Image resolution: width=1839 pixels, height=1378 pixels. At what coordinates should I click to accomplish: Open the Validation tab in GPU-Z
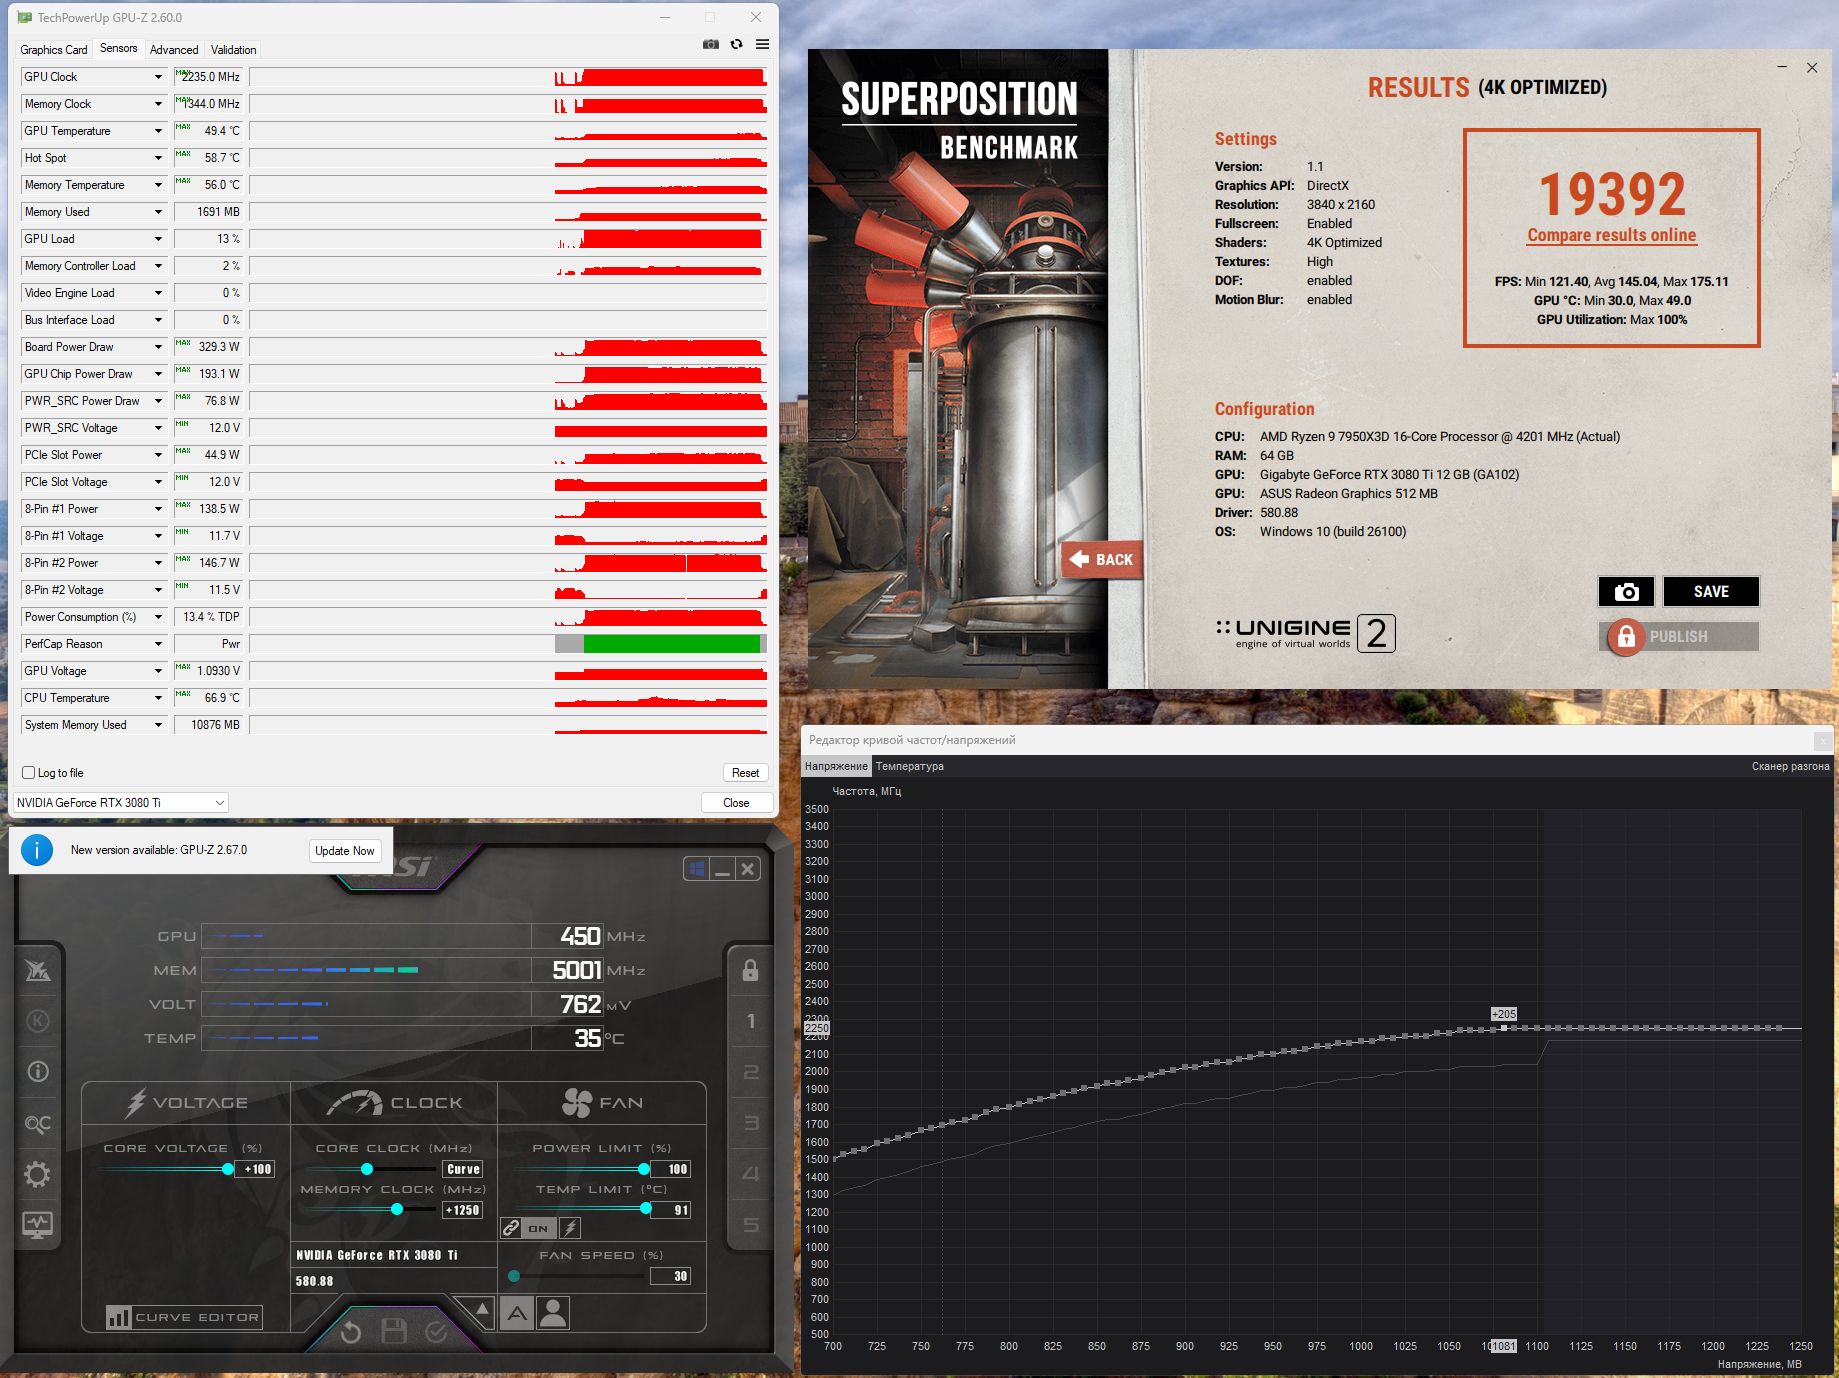point(234,50)
